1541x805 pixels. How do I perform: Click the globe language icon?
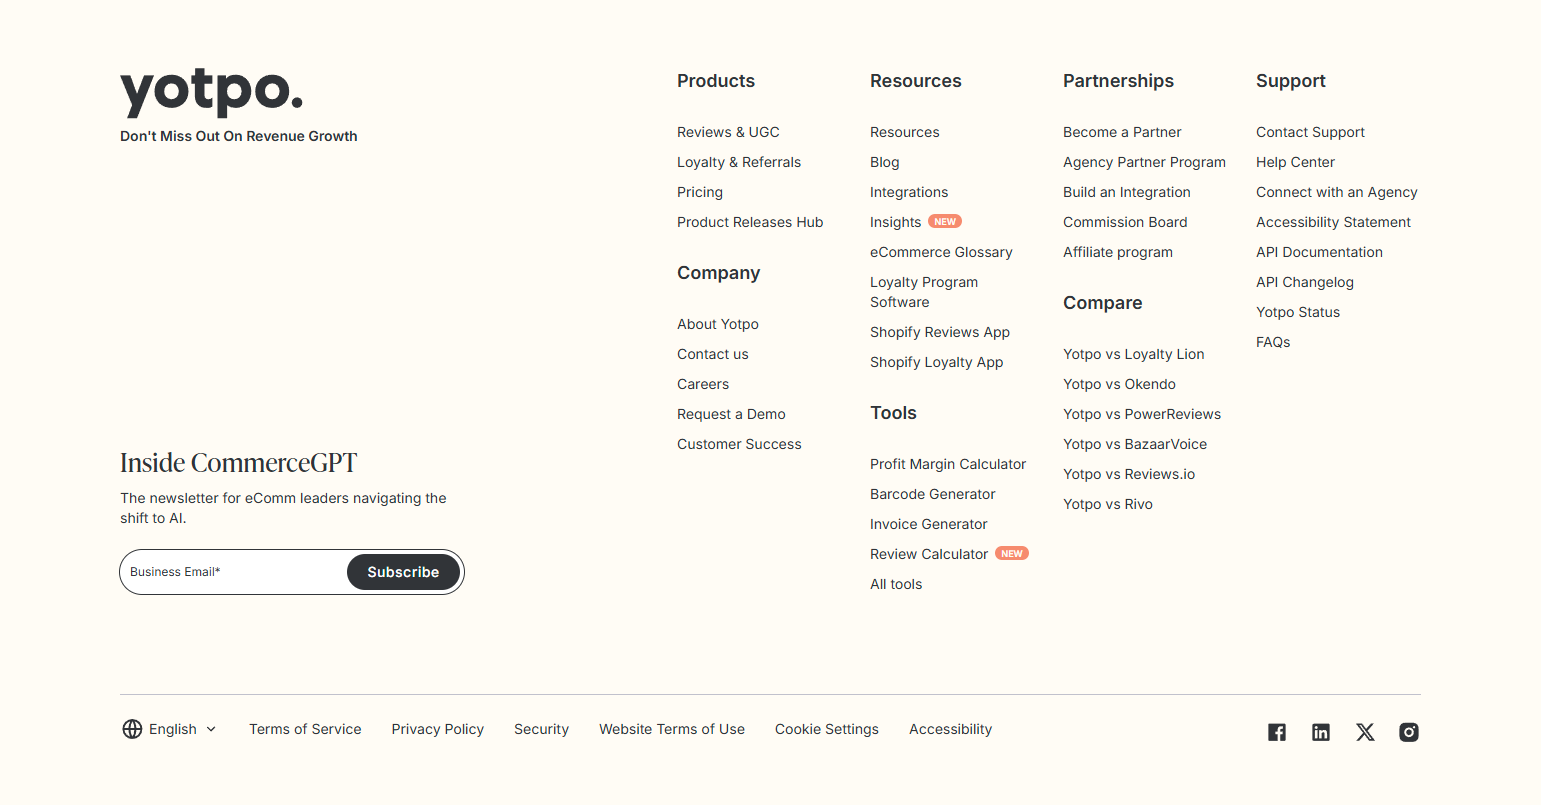(x=132, y=729)
